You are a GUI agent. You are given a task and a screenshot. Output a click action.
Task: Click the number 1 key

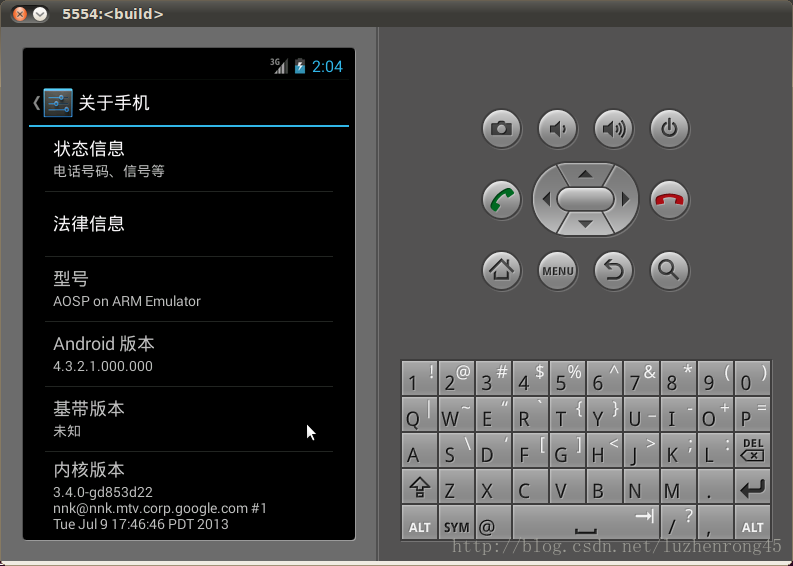point(420,378)
